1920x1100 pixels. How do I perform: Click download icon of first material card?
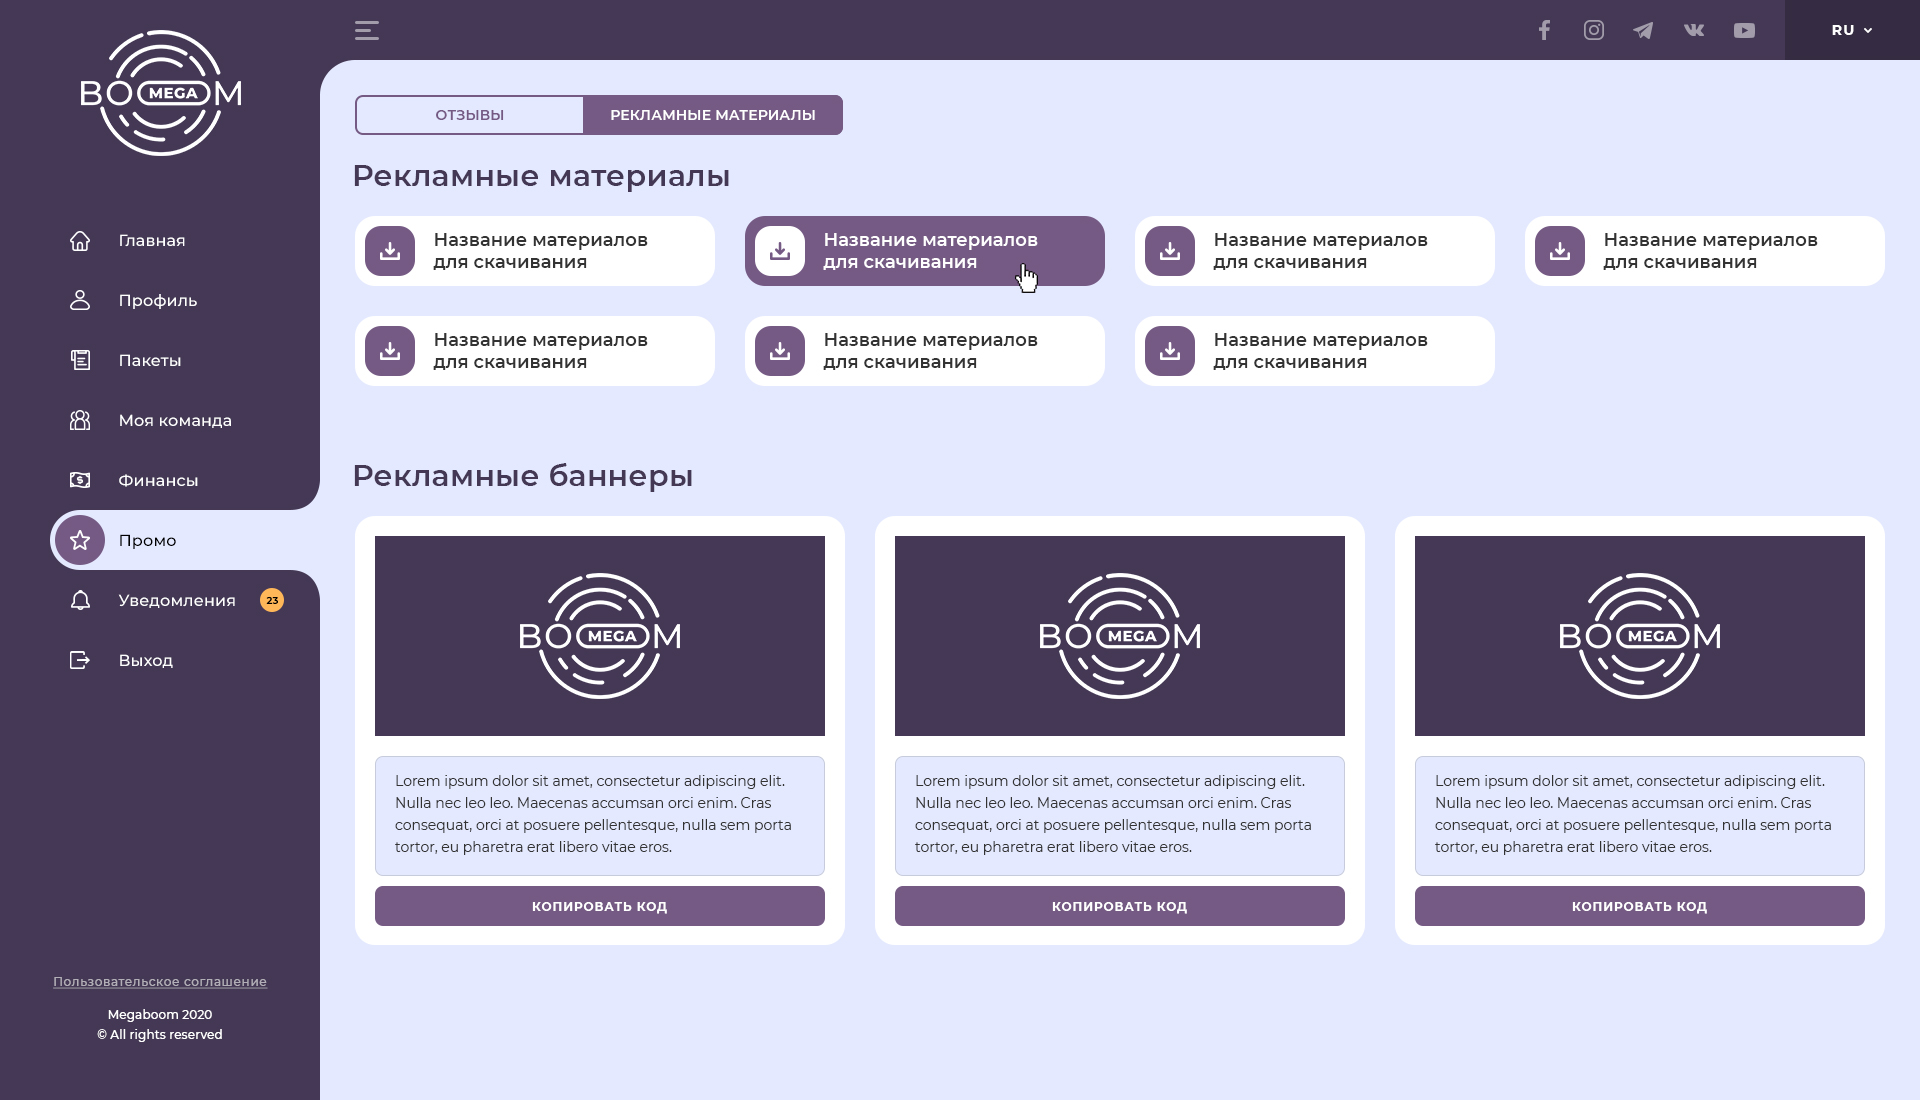point(390,251)
